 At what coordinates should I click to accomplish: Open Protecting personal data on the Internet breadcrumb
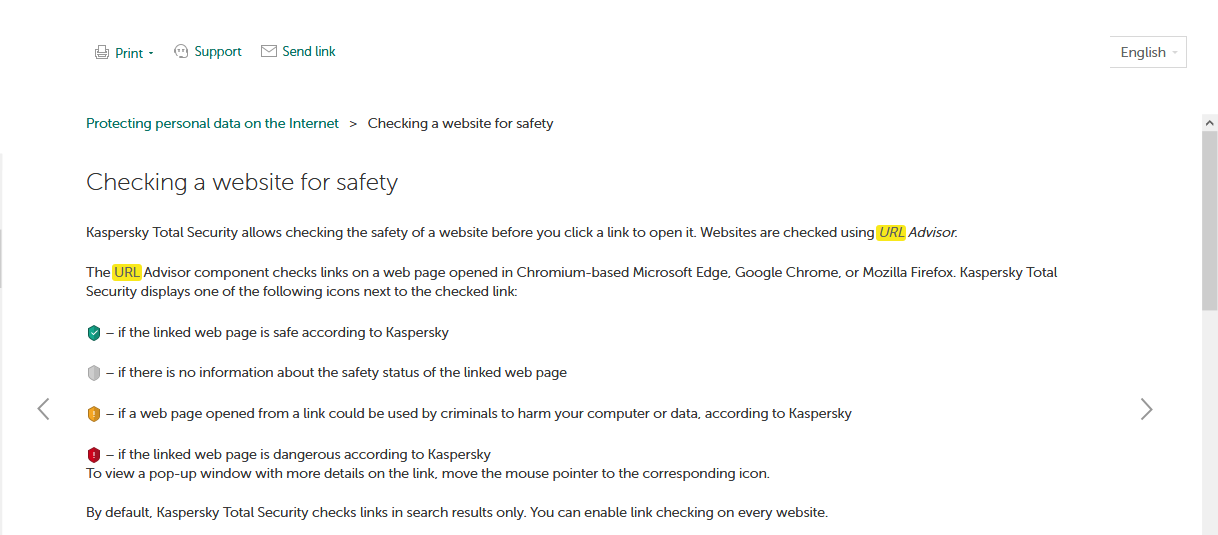[x=212, y=123]
